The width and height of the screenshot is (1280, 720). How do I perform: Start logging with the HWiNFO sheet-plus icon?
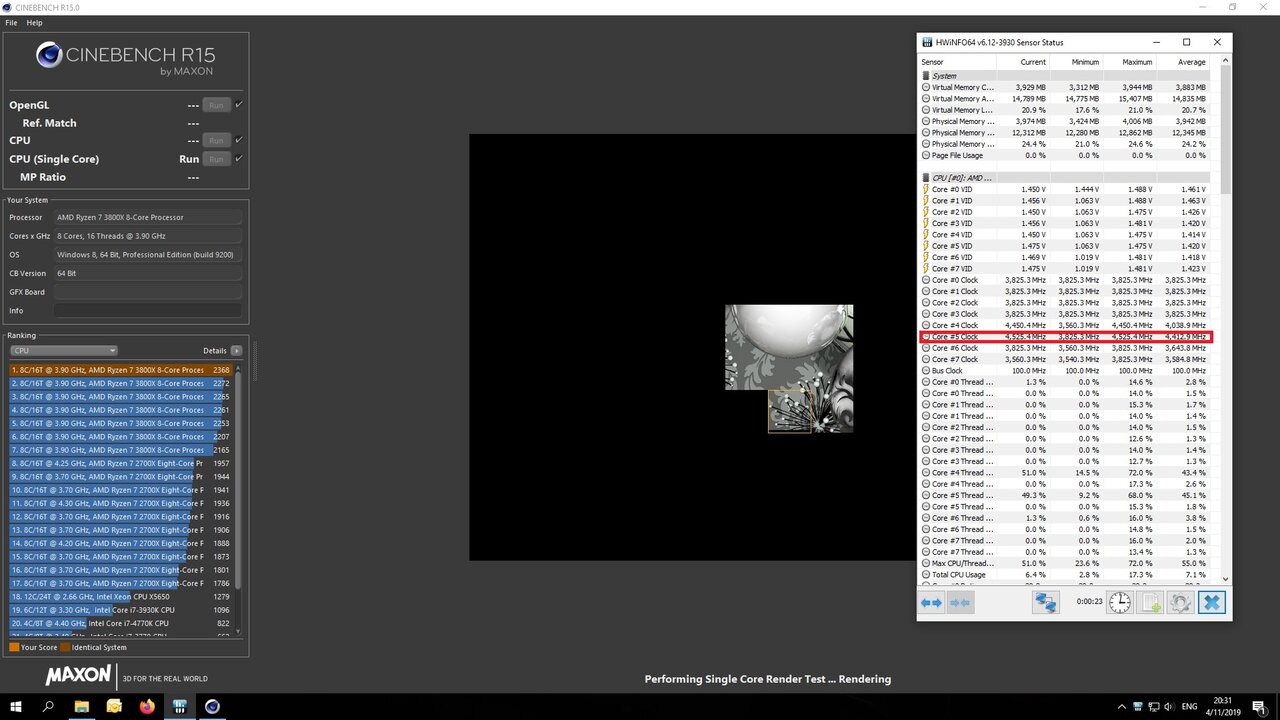point(1150,603)
